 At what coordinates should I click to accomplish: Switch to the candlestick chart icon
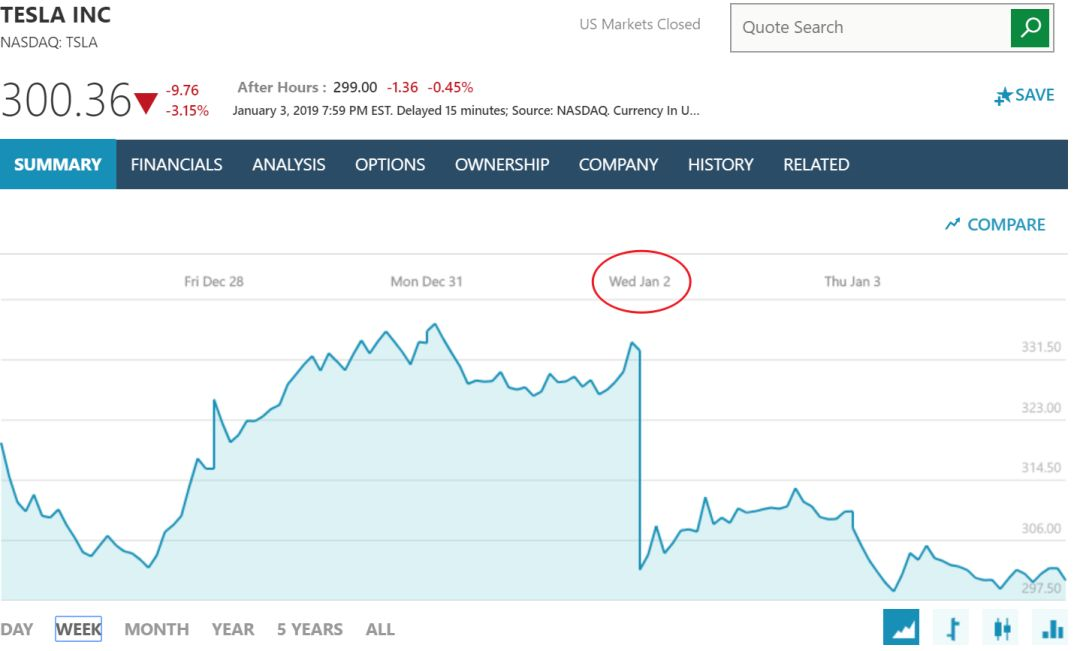point(1002,627)
